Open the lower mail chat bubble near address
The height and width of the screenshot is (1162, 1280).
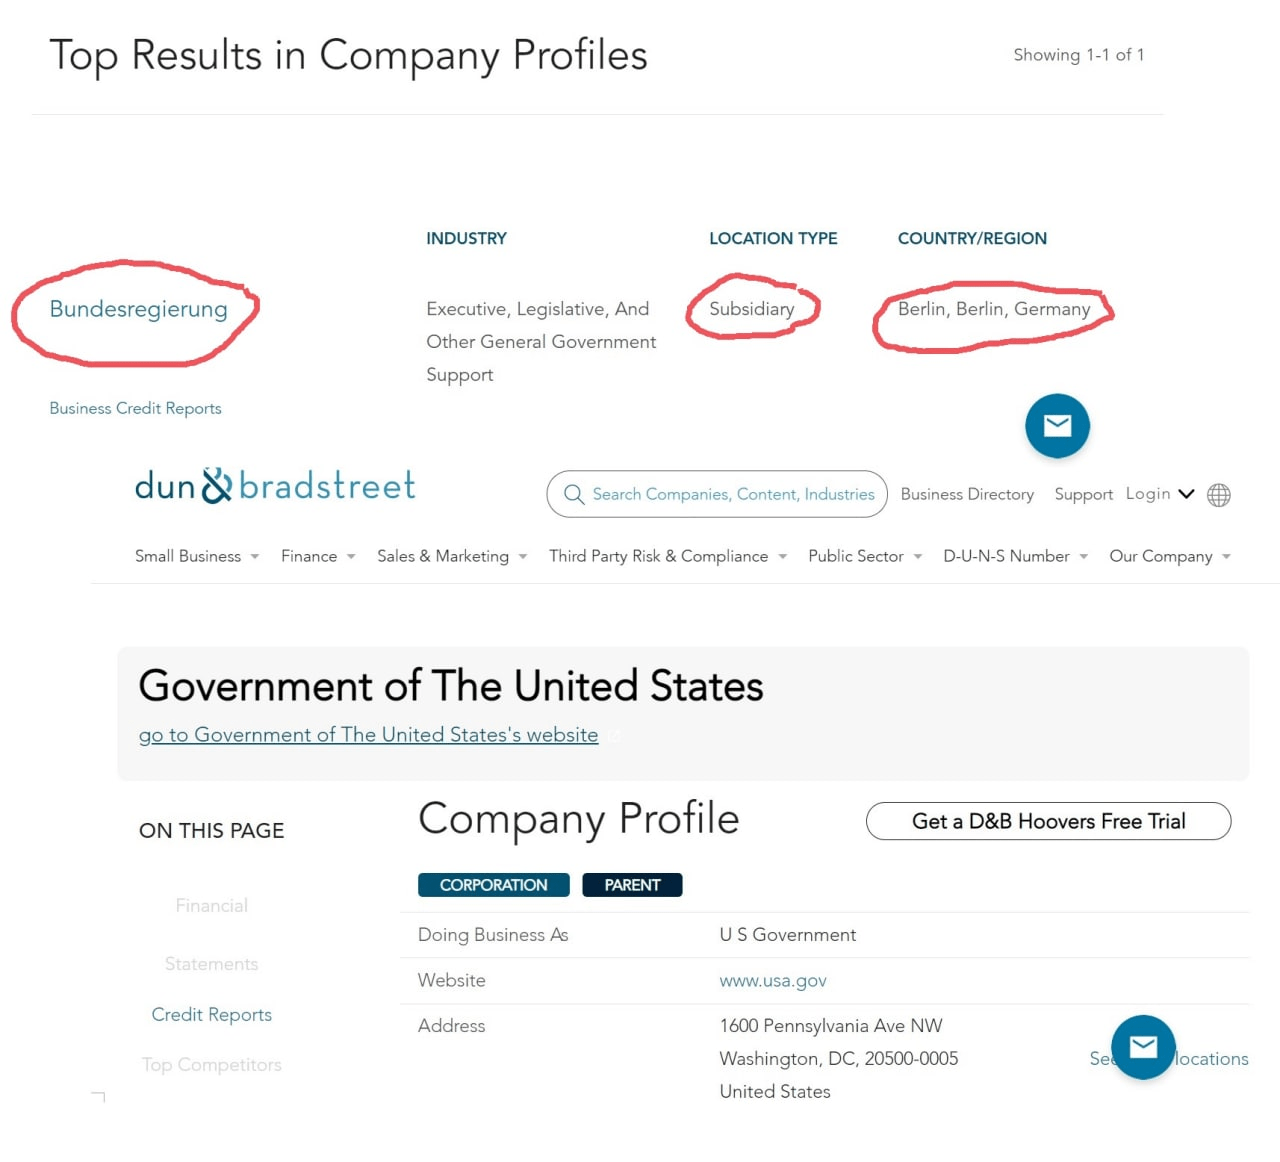pyautogui.click(x=1143, y=1047)
